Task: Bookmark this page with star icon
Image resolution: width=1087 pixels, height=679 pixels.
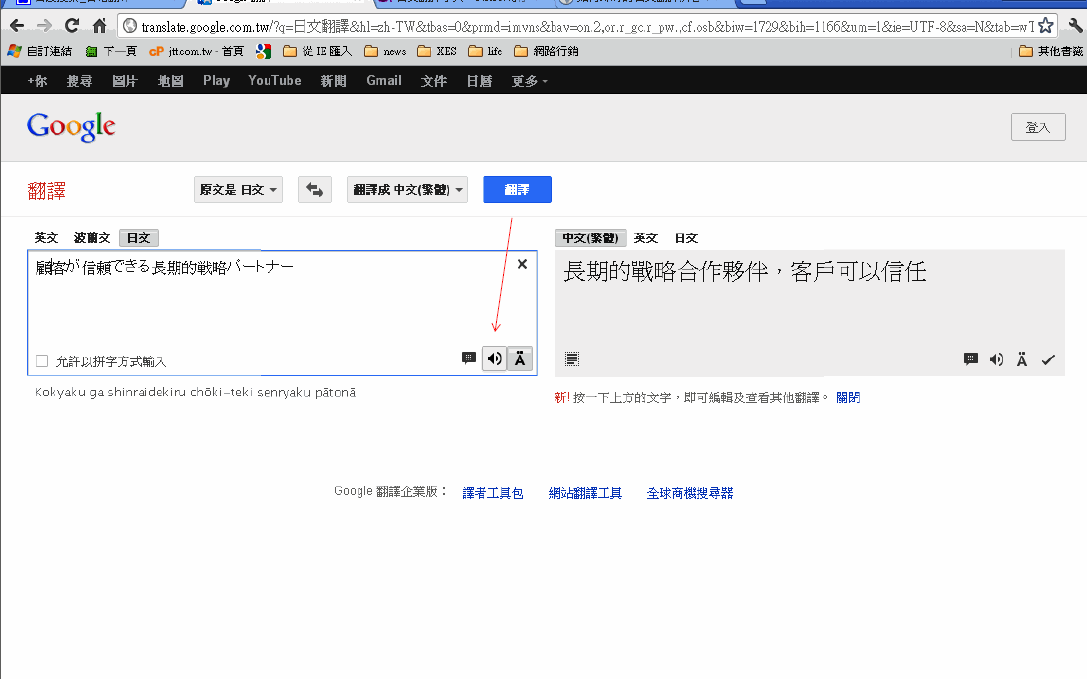Action: coord(1046,26)
